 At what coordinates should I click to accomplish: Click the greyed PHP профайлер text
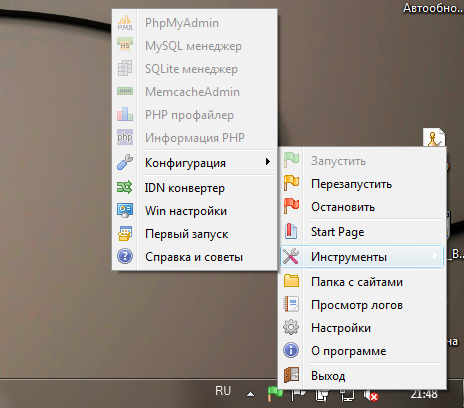click(189, 115)
